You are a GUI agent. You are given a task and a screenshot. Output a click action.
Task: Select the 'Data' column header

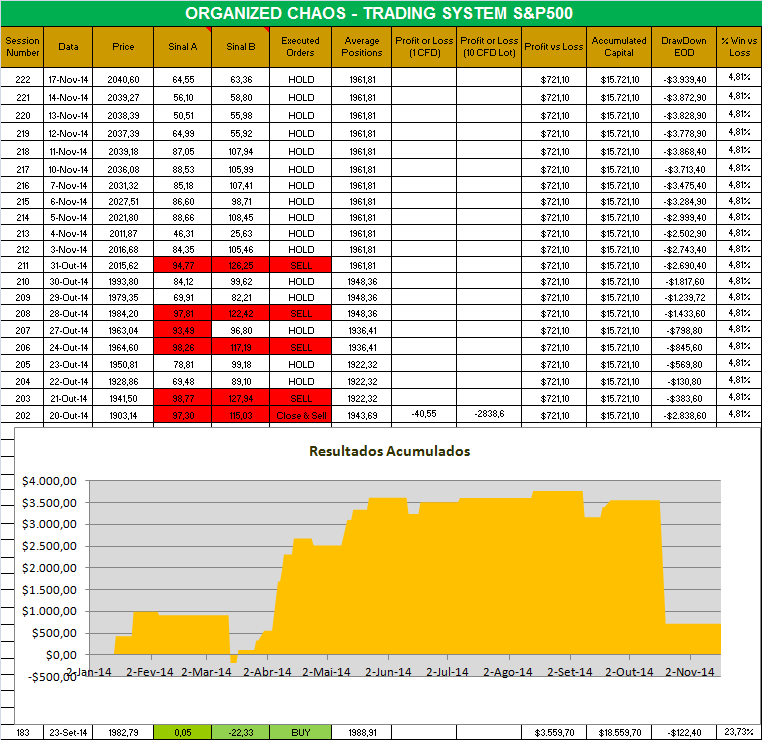(x=68, y=47)
